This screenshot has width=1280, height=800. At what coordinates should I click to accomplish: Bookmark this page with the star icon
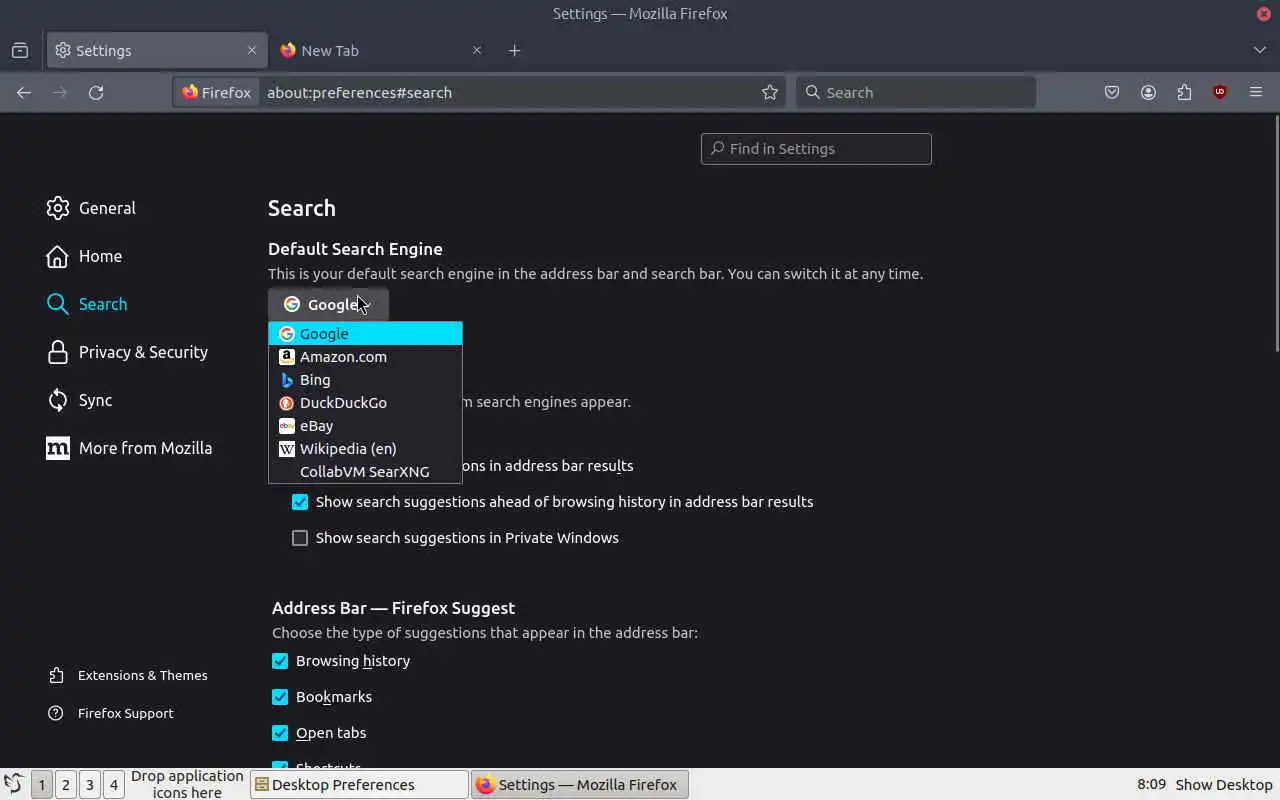pyautogui.click(x=770, y=92)
